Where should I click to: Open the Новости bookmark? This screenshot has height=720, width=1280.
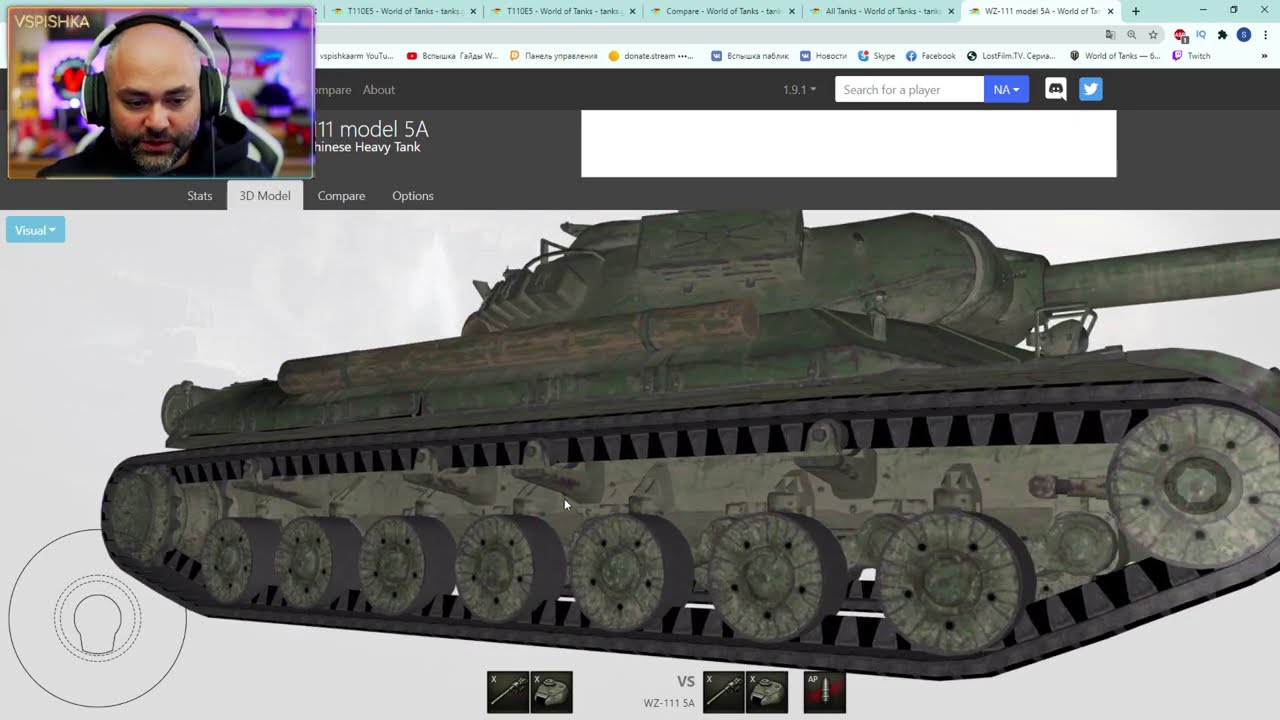[x=824, y=56]
